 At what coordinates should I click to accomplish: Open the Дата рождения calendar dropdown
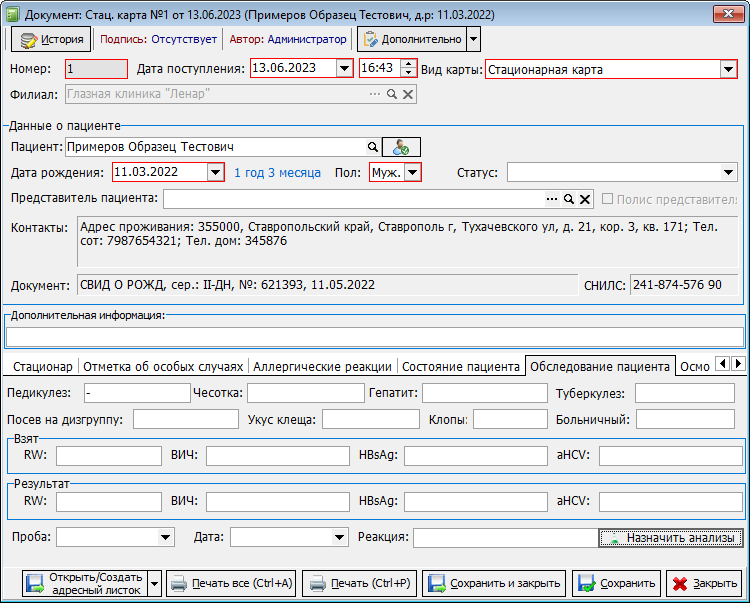(x=215, y=172)
